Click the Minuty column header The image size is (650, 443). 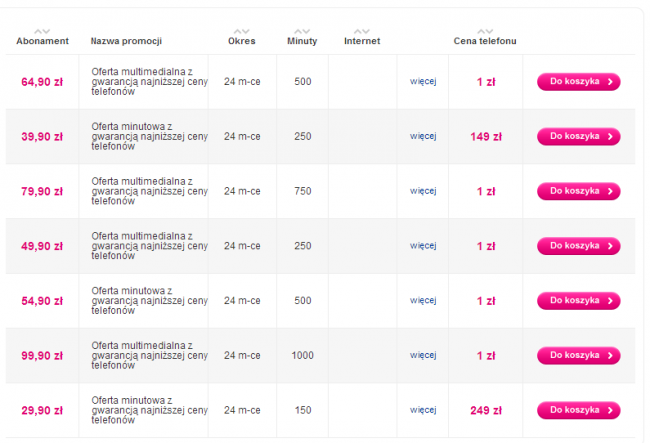302,41
